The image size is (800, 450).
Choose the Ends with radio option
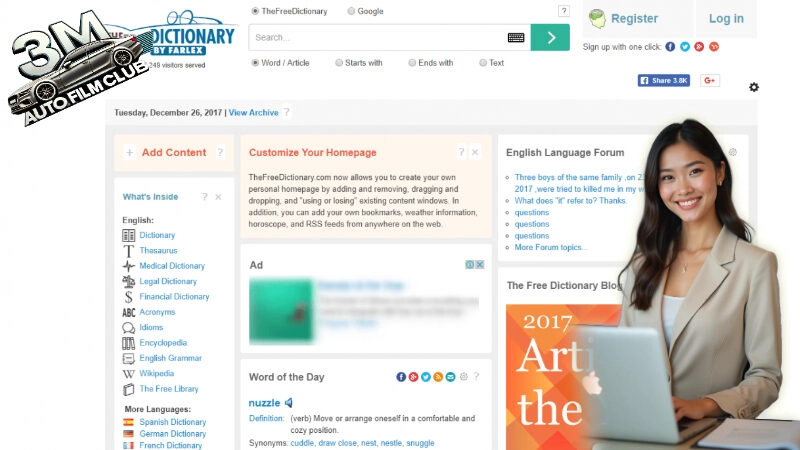tap(412, 63)
